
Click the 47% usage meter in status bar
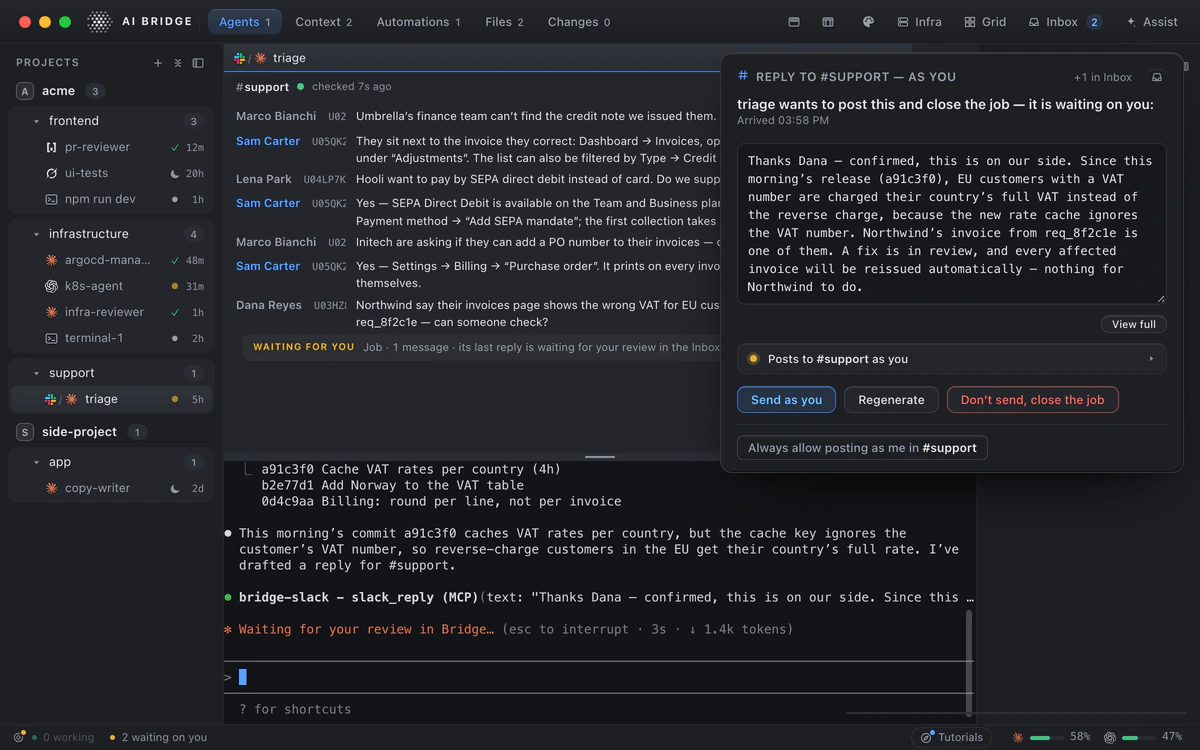click(1143, 737)
